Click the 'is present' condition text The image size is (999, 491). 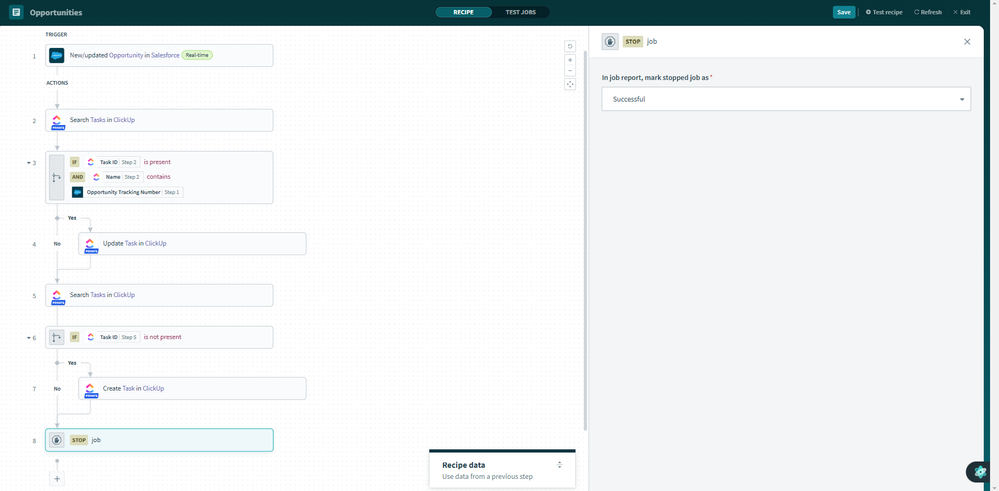[x=157, y=162]
